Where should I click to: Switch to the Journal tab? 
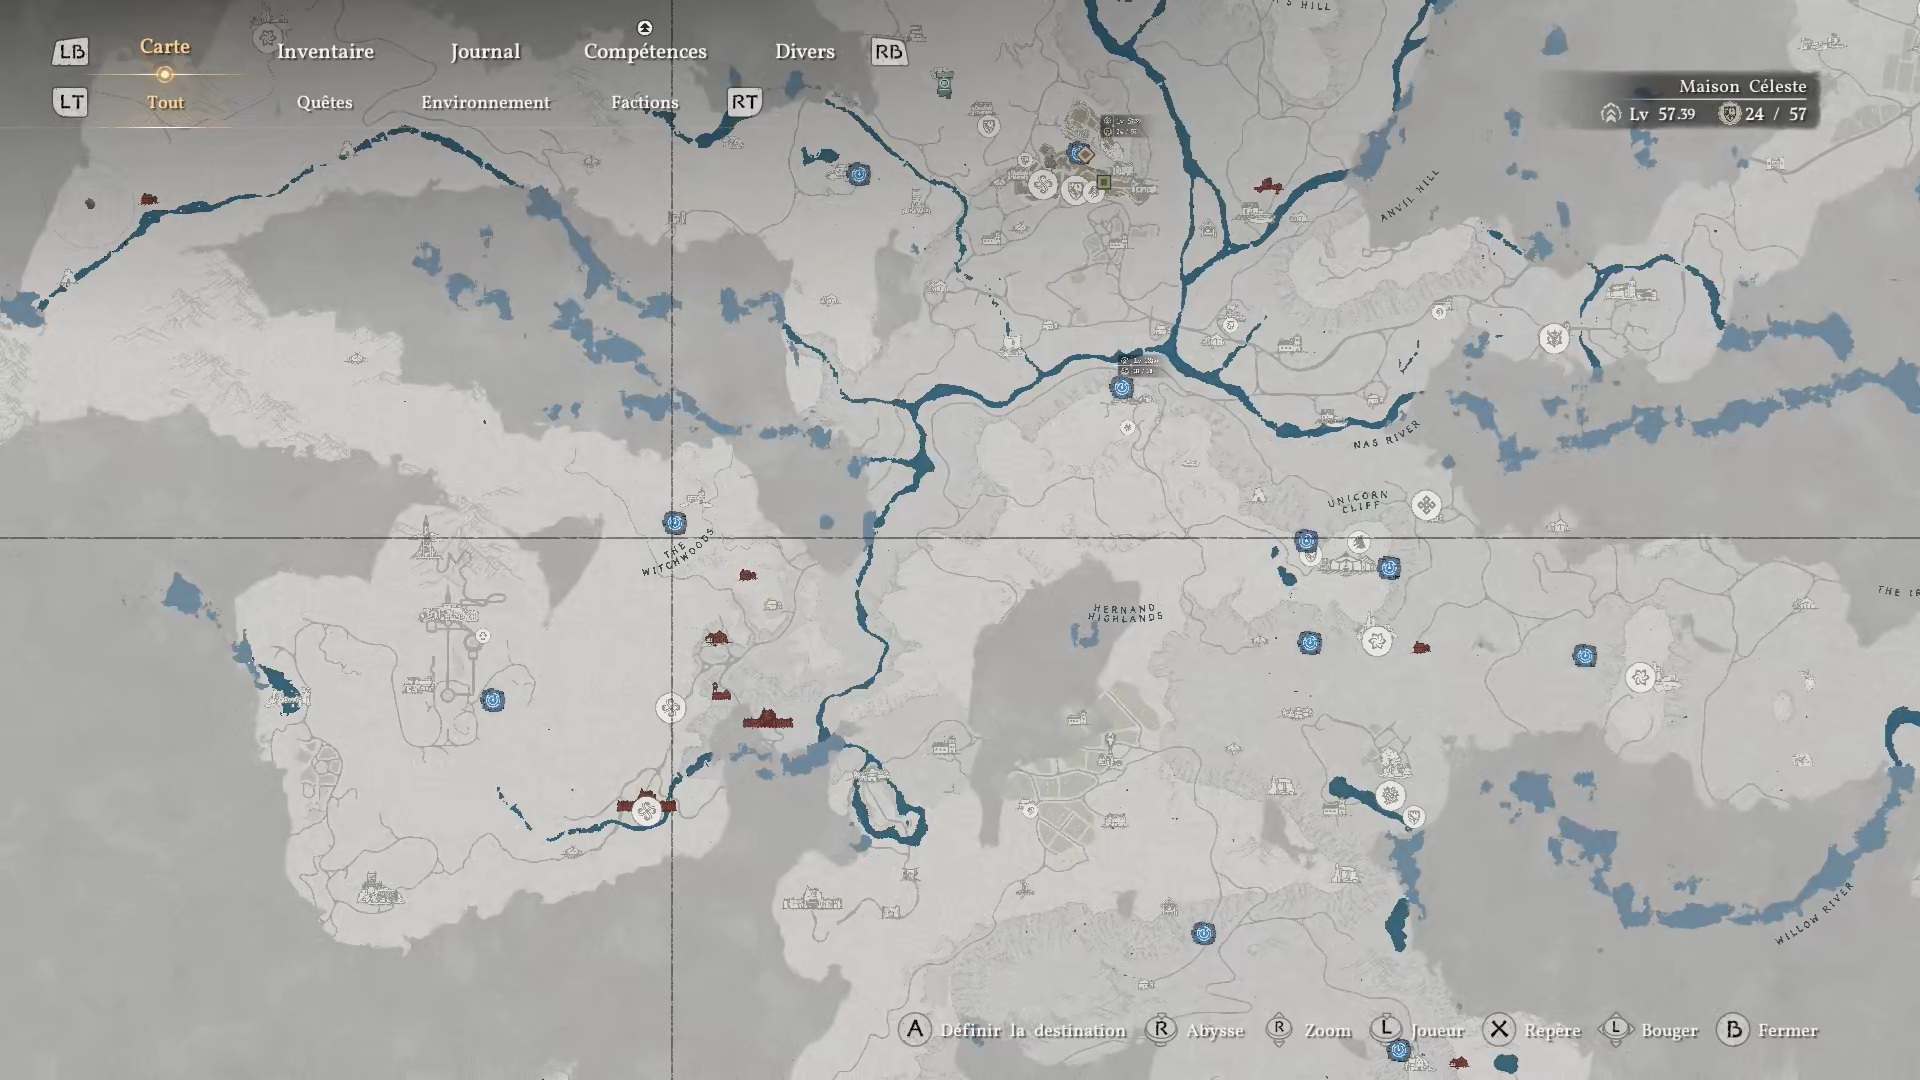click(x=485, y=51)
